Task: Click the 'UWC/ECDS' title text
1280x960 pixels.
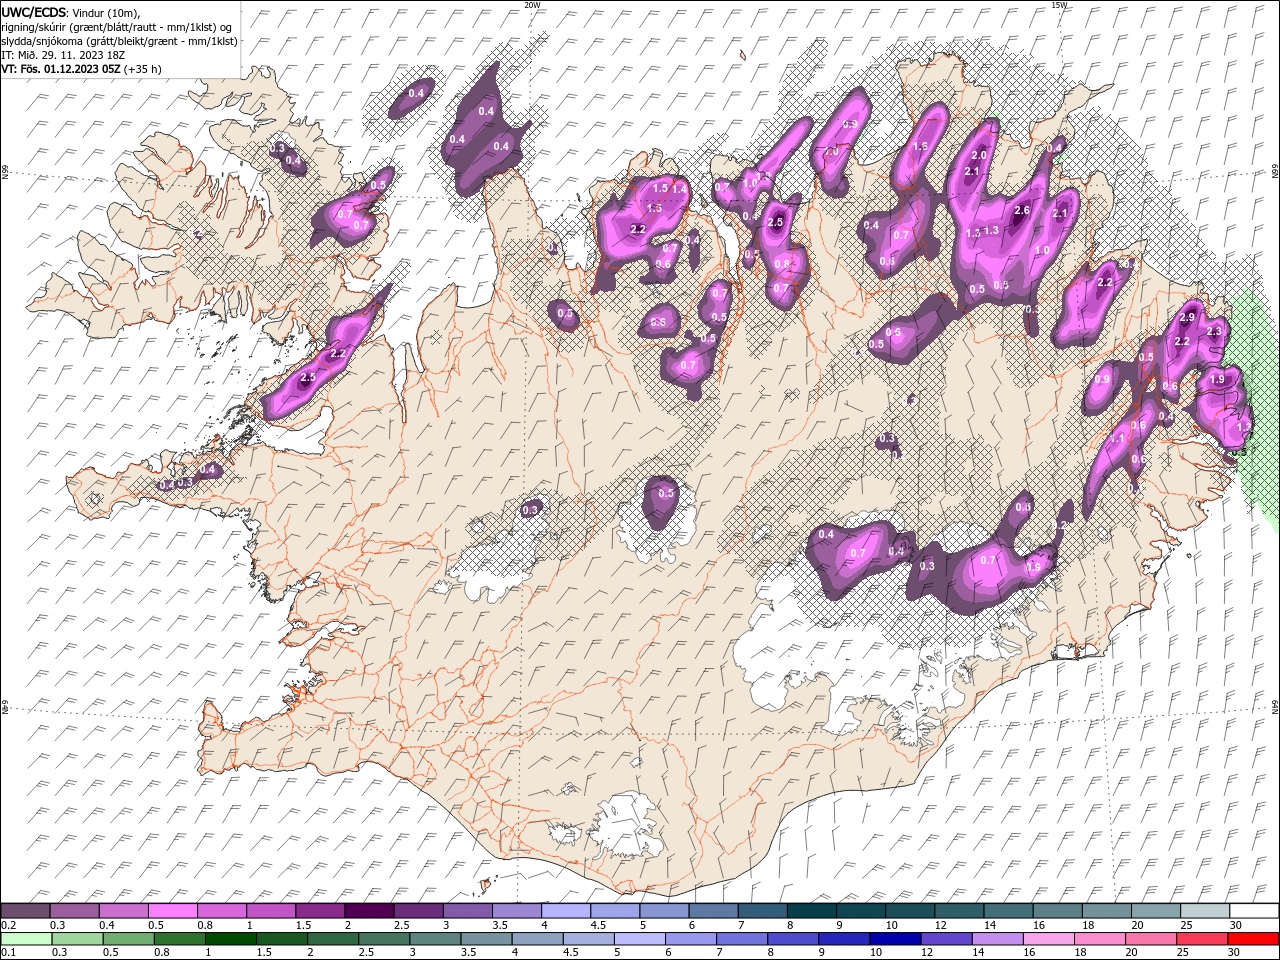Action: pyautogui.click(x=34, y=11)
